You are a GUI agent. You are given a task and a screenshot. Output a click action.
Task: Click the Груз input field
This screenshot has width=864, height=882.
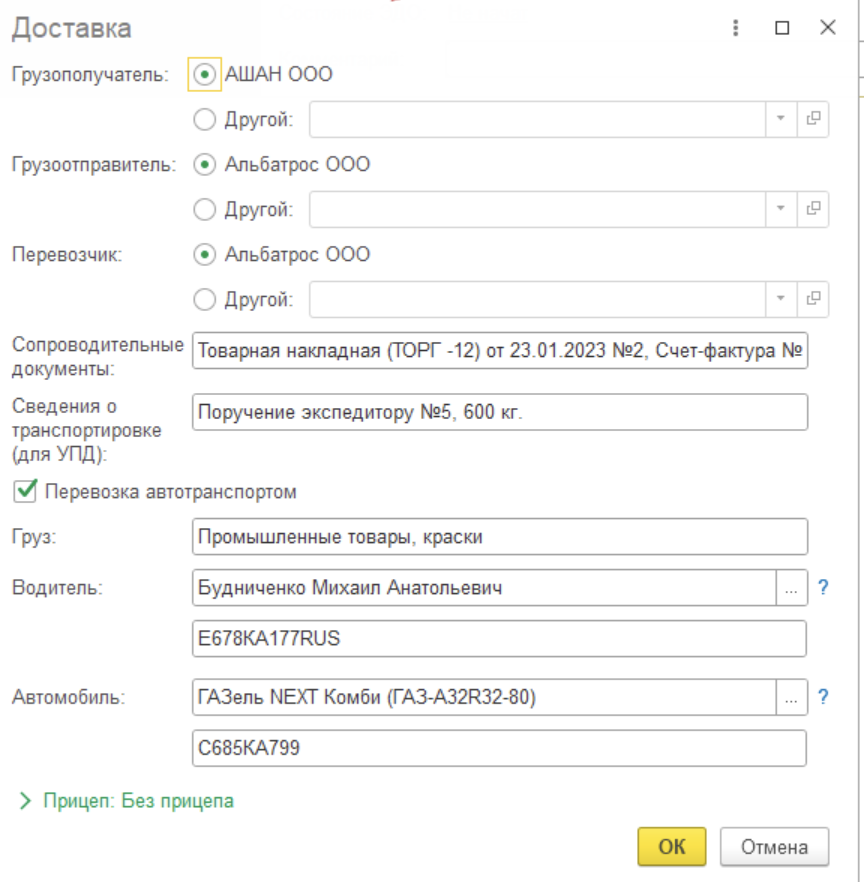[498, 537]
